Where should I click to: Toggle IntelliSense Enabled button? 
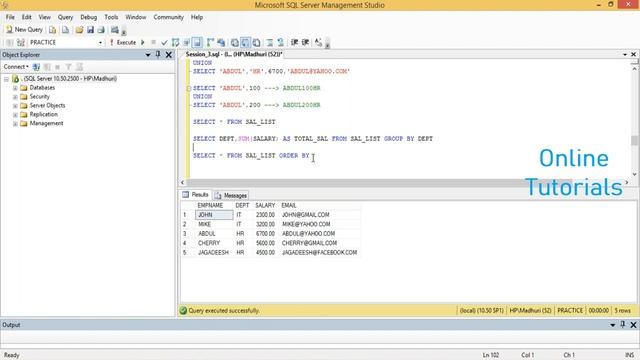point(197,42)
